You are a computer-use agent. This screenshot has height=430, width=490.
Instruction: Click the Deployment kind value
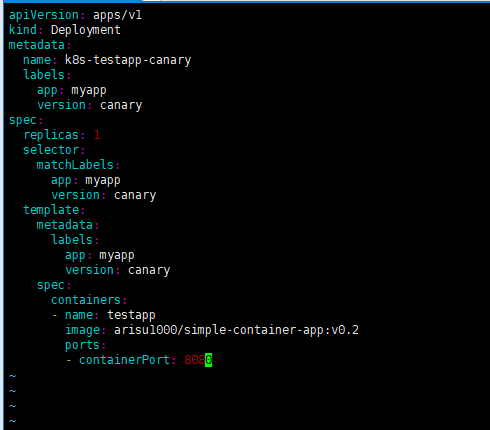point(86,30)
